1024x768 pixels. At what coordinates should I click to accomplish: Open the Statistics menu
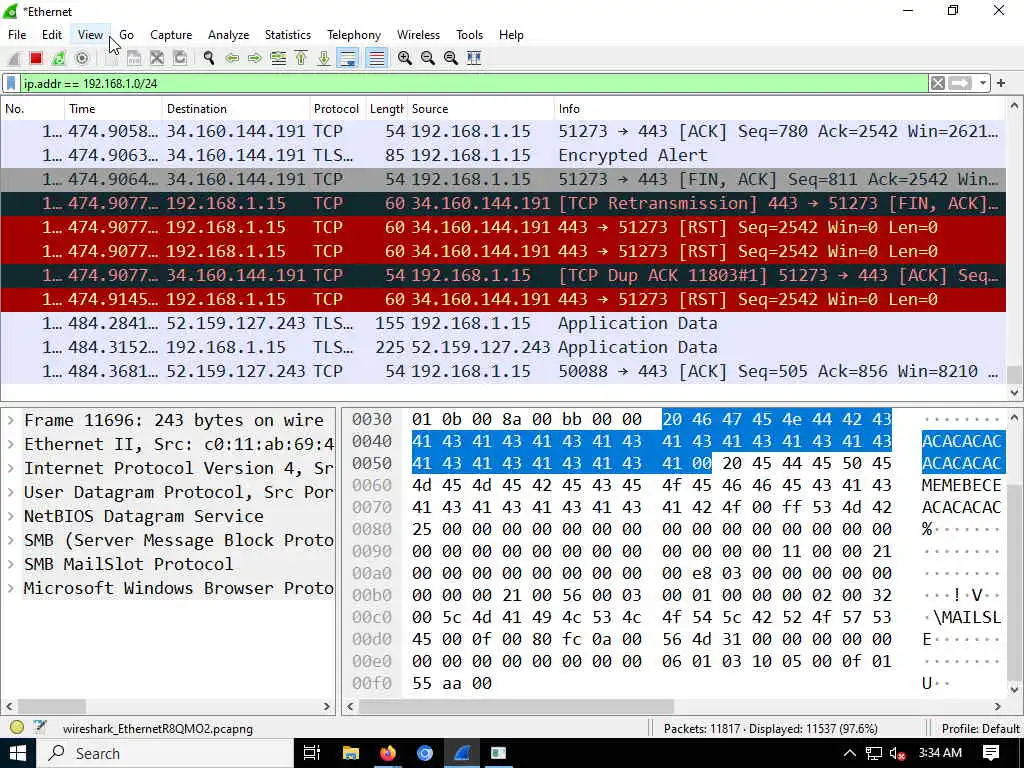coord(287,35)
